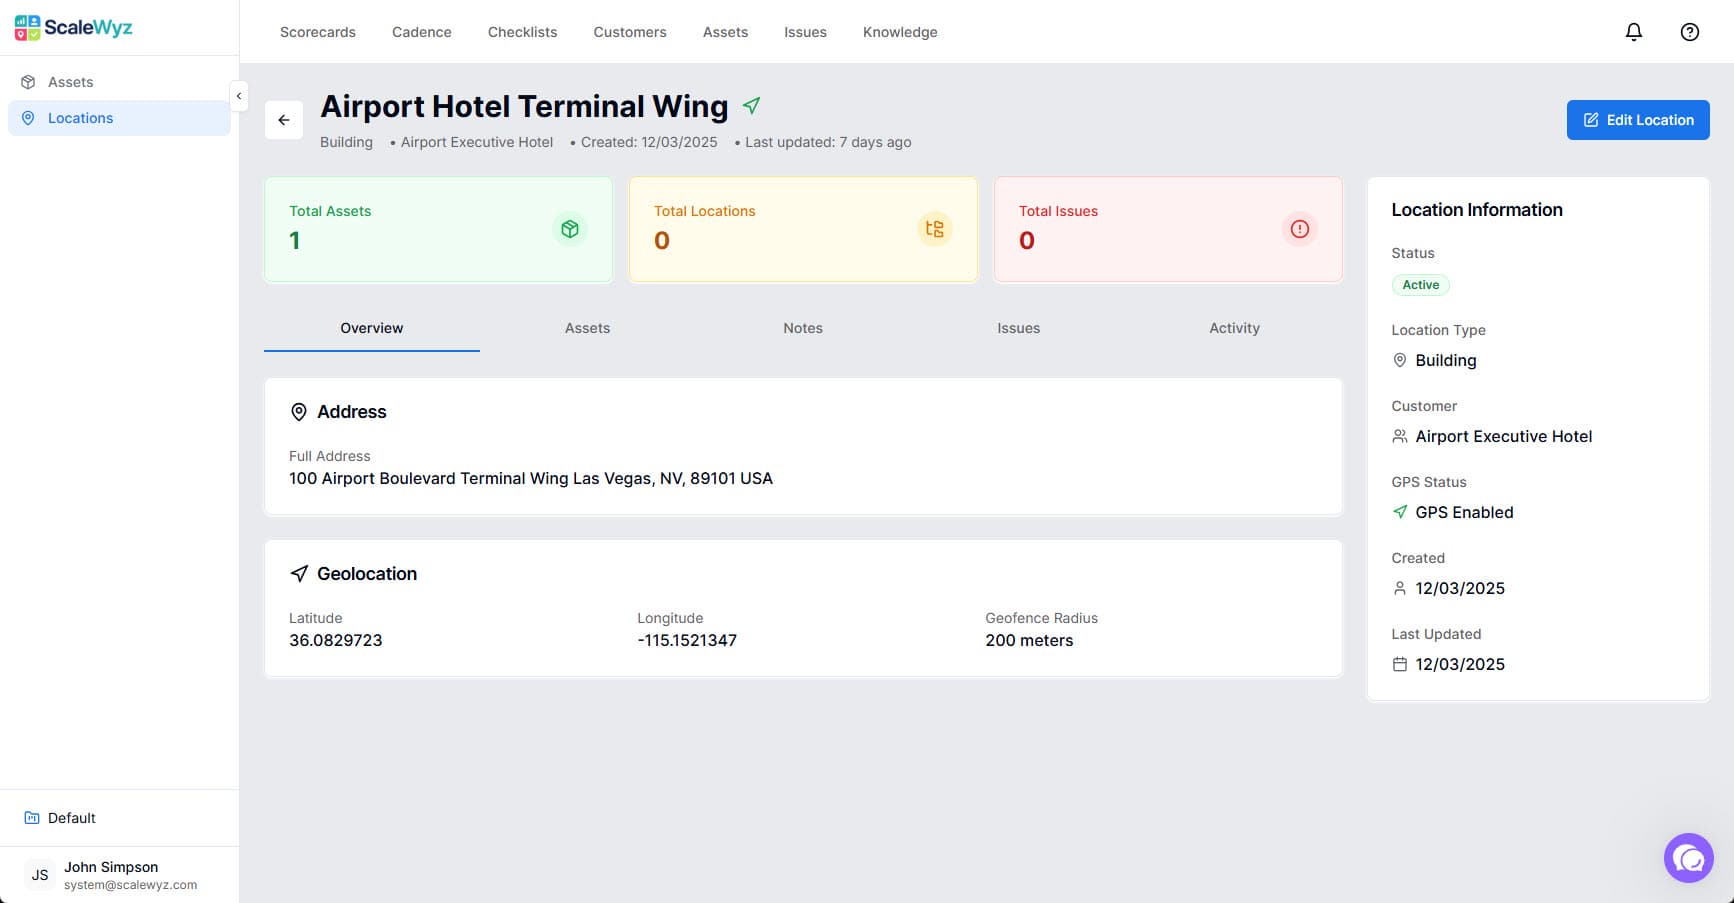This screenshot has width=1734, height=903.
Task: Open the help question mark icon
Action: [1689, 32]
